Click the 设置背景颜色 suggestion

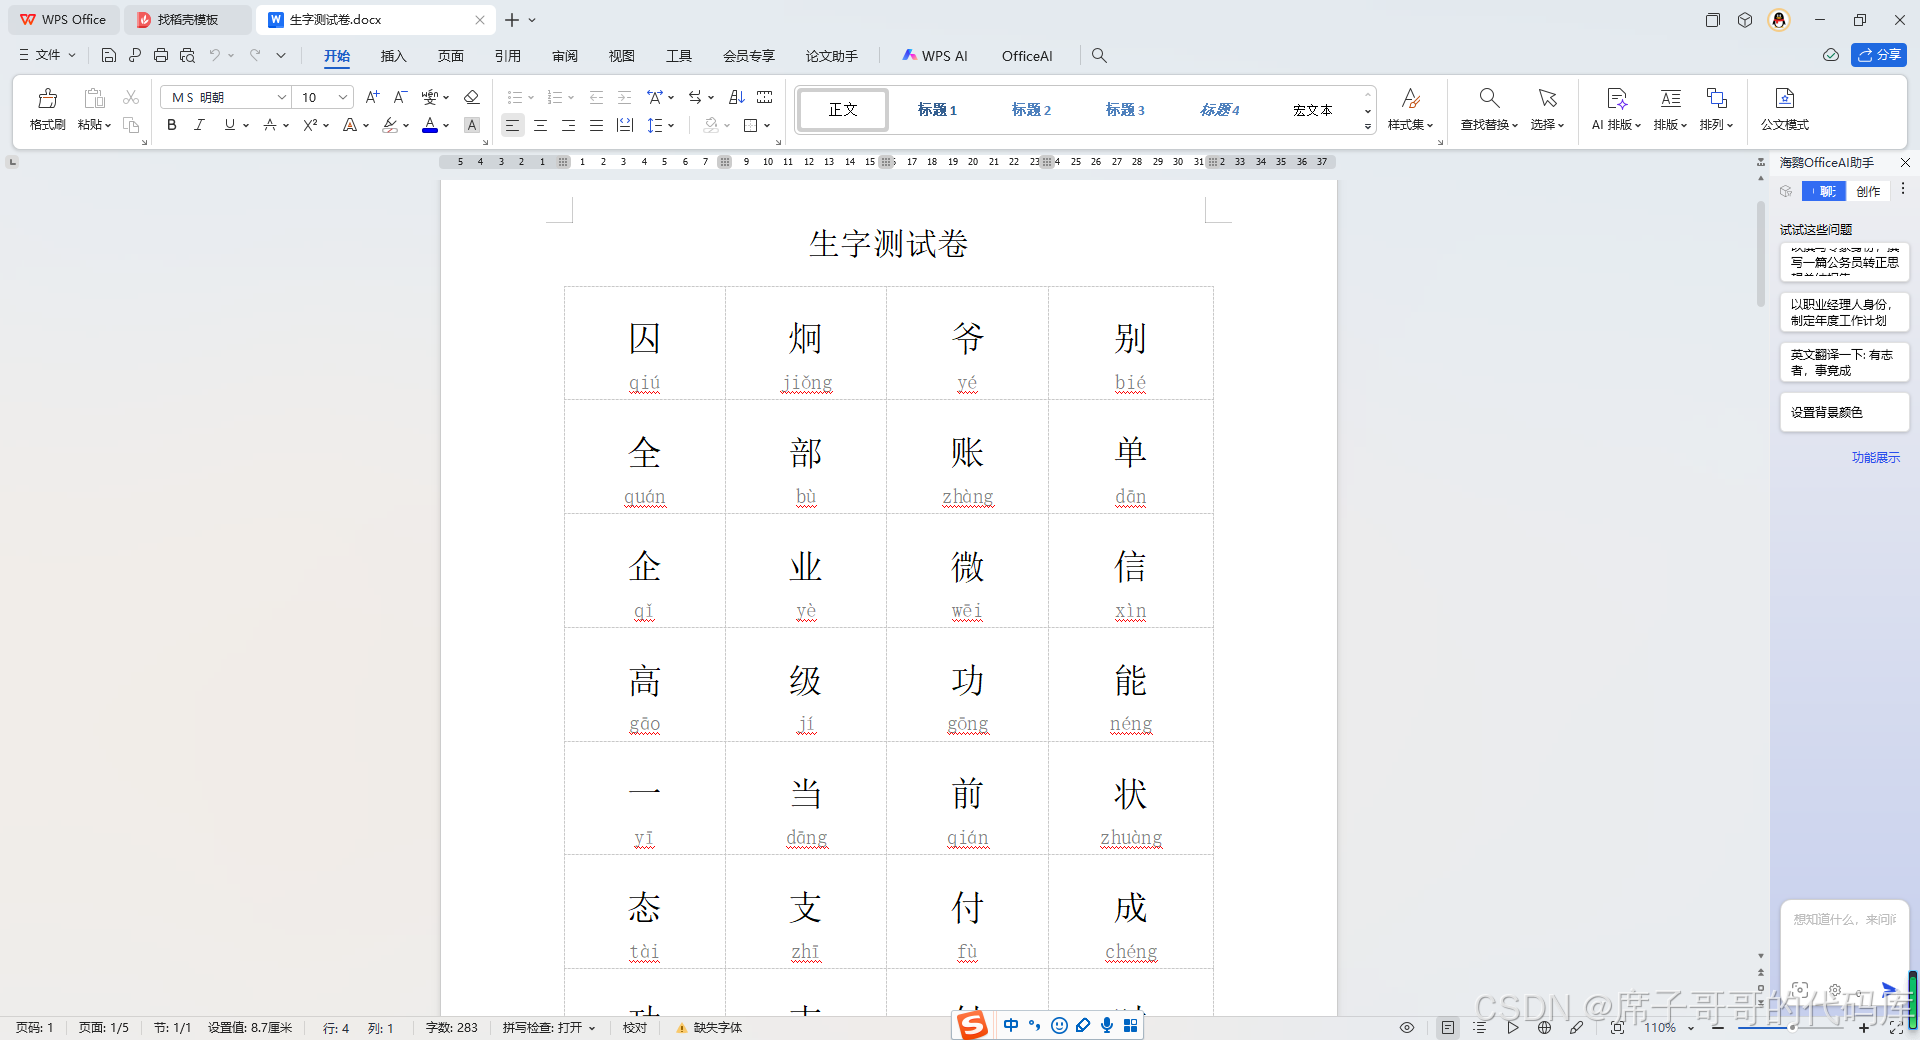[1844, 412]
